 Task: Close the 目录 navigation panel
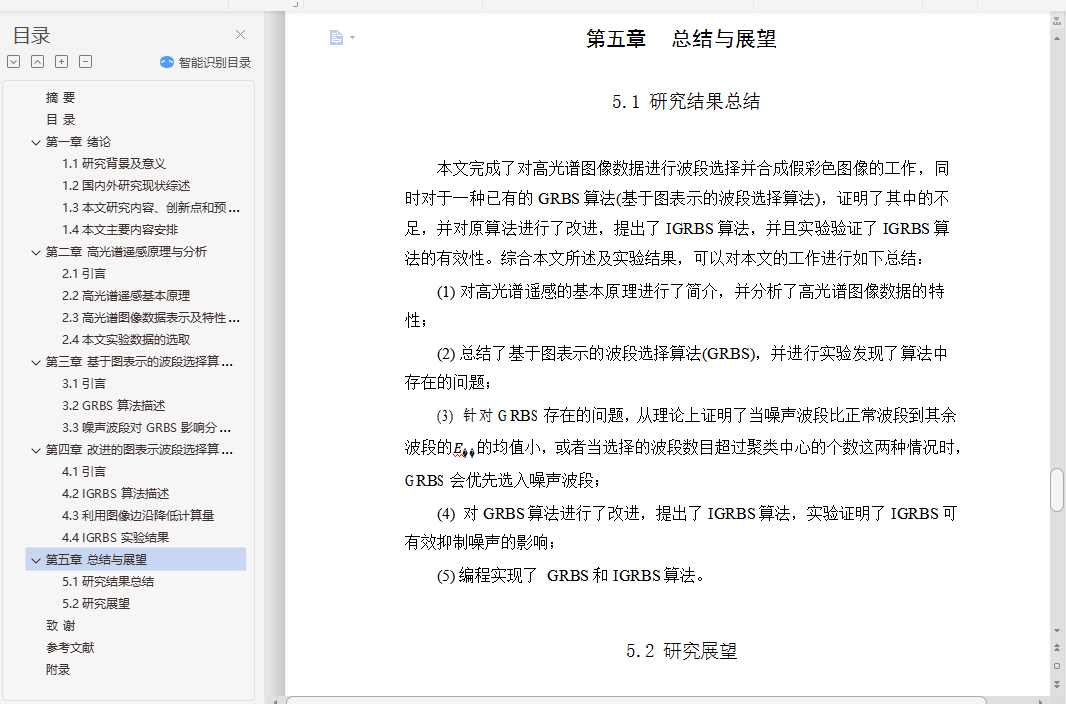(240, 35)
